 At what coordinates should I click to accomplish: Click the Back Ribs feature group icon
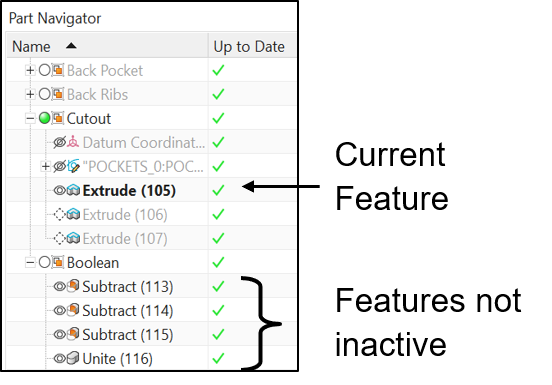click(58, 94)
